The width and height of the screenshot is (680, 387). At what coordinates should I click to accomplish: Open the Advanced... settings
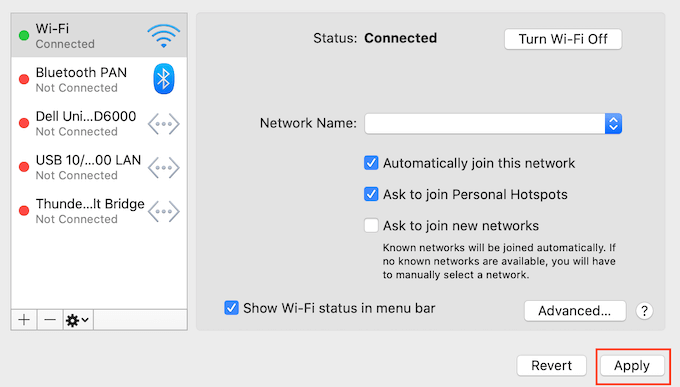click(x=575, y=311)
